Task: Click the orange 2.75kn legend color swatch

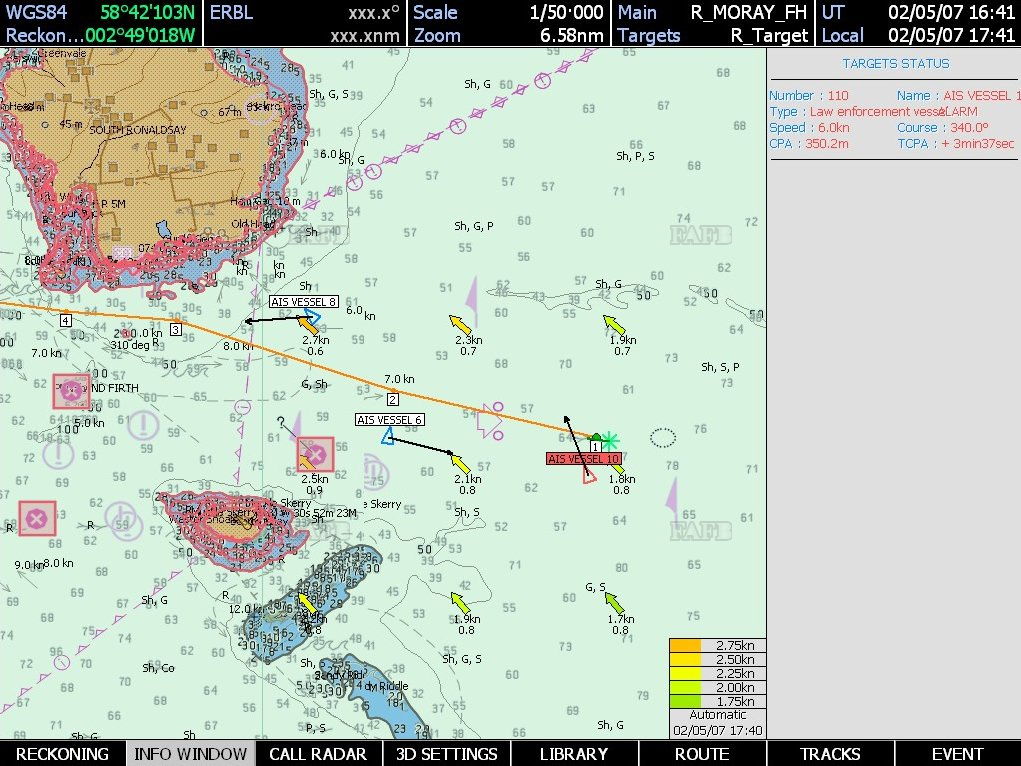Action: coord(685,645)
